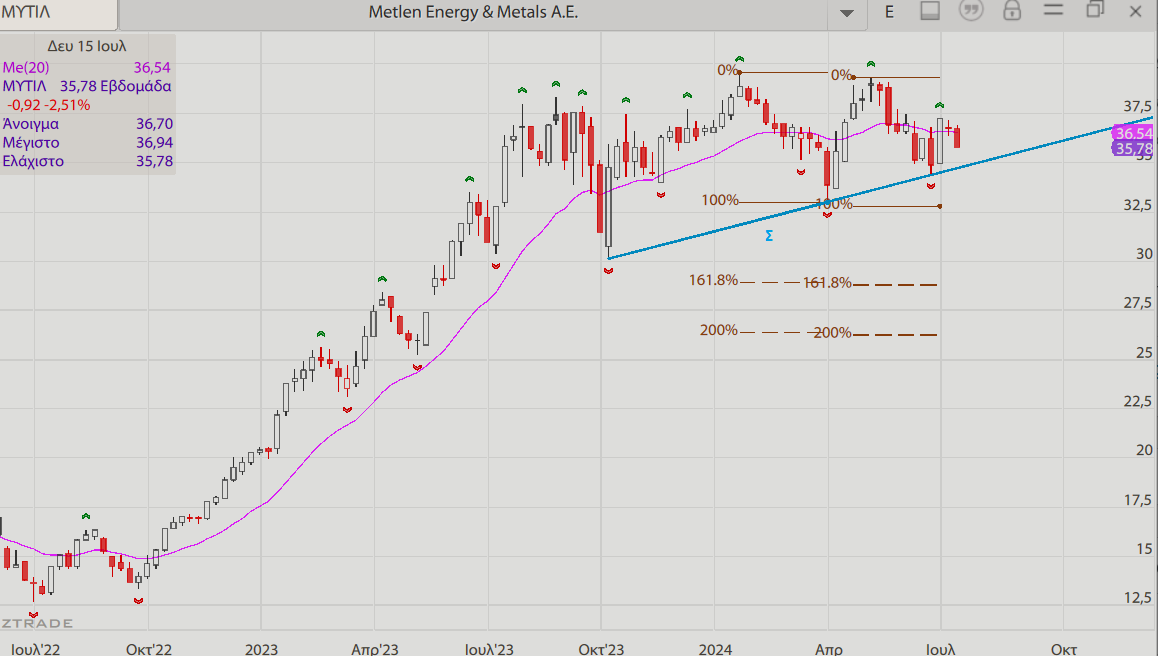Screen dimensions: 1158x656
Task: Click the date label Δευ 15 Ιουλ
Action: pyautogui.click(x=87, y=46)
